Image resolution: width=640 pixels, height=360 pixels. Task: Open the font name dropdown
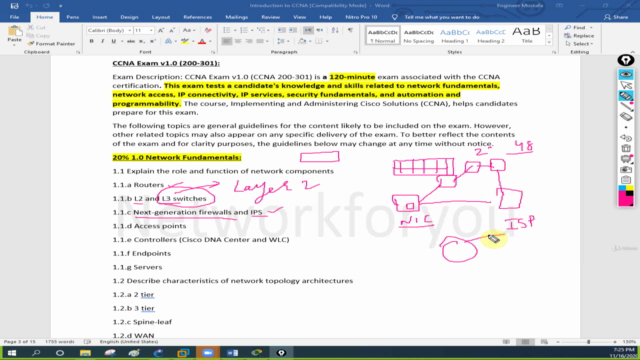pyautogui.click(x=130, y=31)
